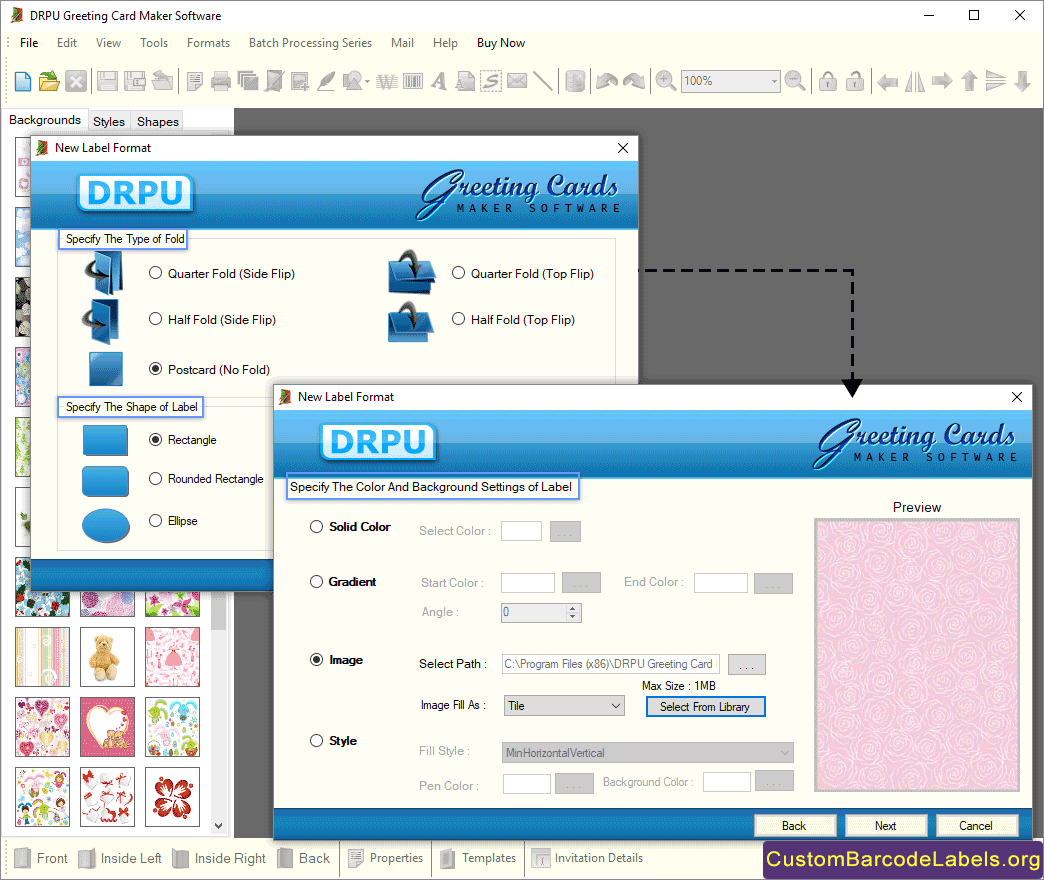Image resolution: width=1044 pixels, height=880 pixels.
Task: Click the Redo arrow icon
Action: (x=634, y=81)
